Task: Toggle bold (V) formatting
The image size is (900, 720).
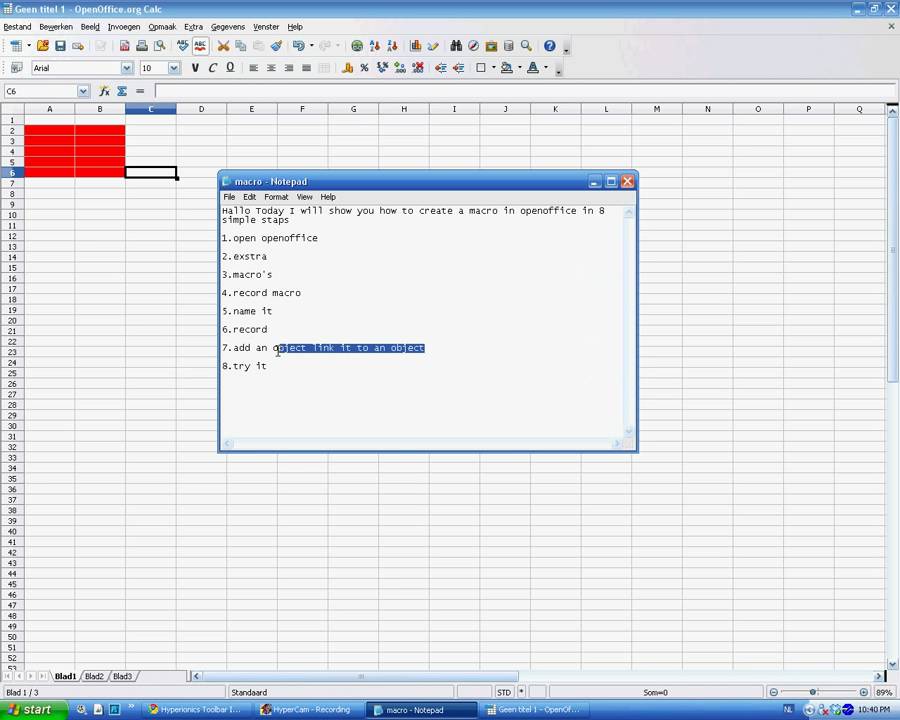Action: tap(195, 68)
